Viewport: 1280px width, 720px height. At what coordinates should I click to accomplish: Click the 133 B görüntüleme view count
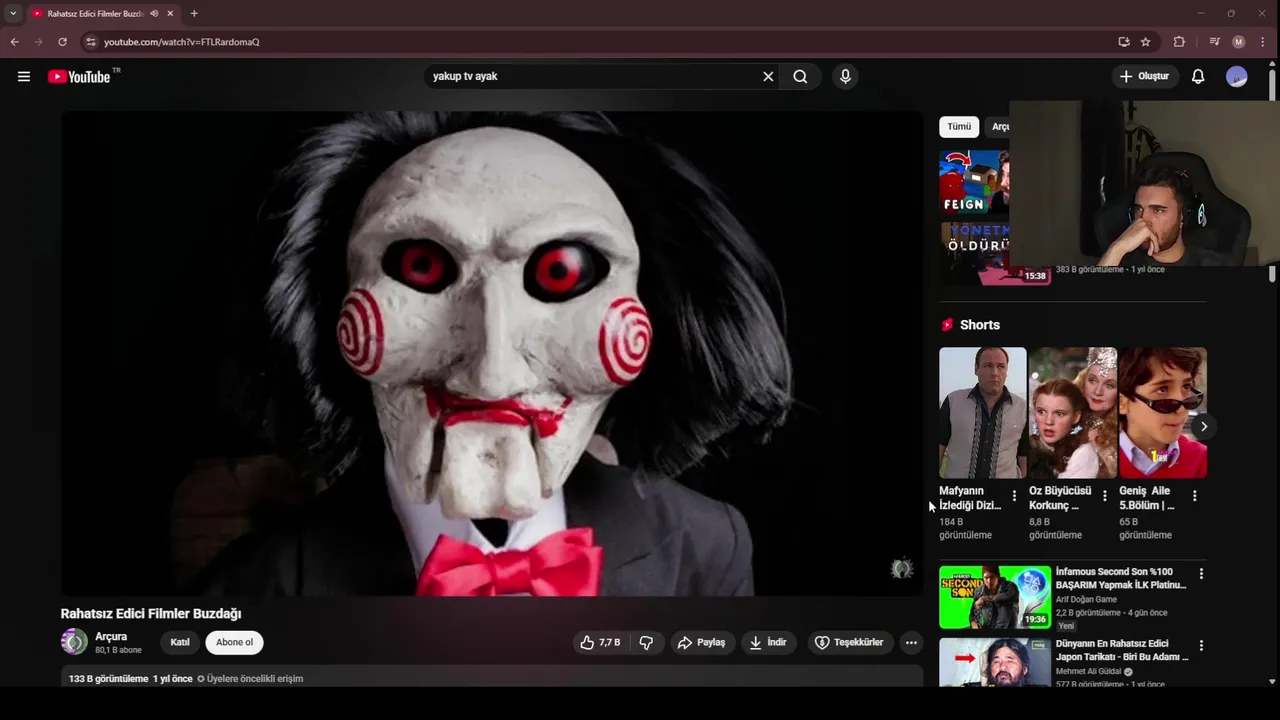(x=108, y=679)
